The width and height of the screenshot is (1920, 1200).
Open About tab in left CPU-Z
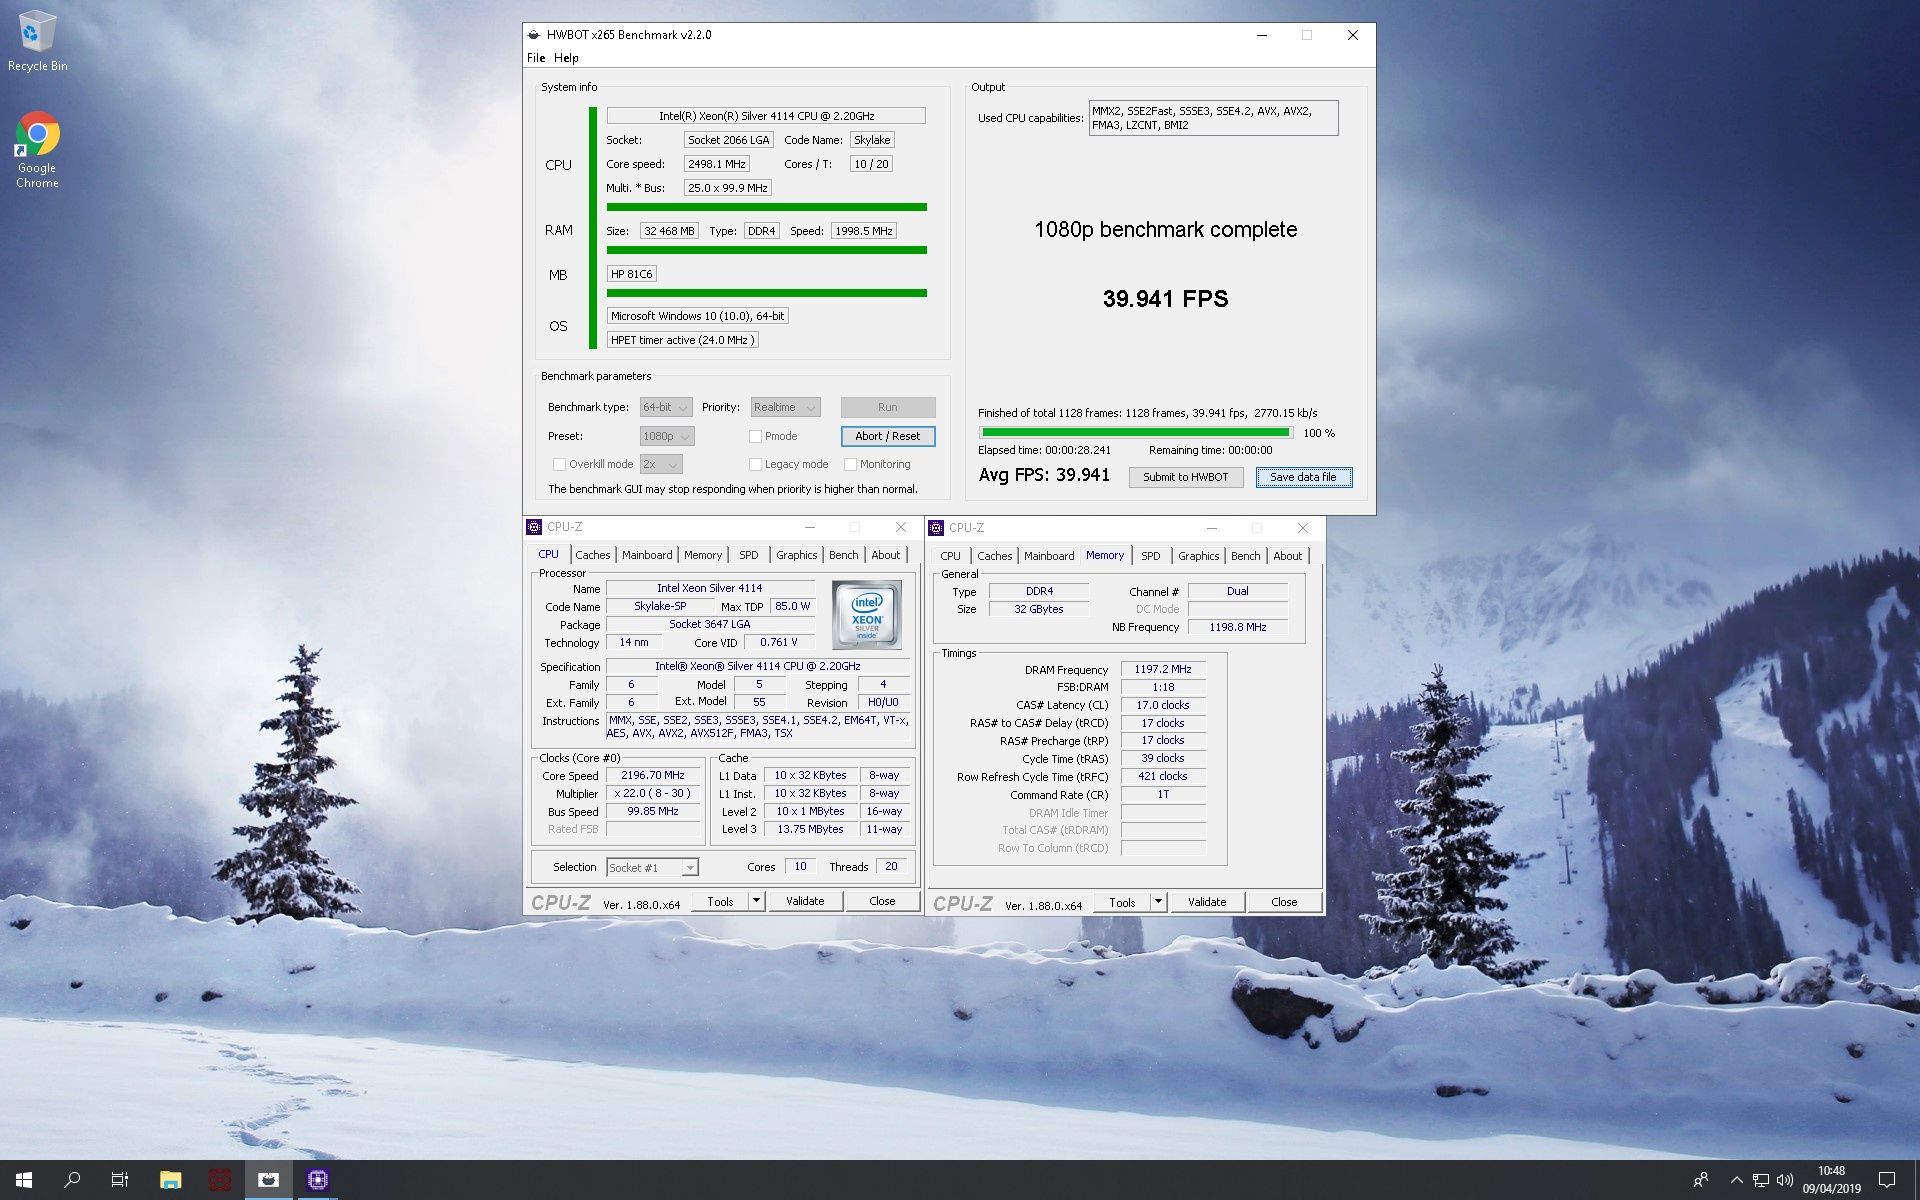[x=885, y=555]
